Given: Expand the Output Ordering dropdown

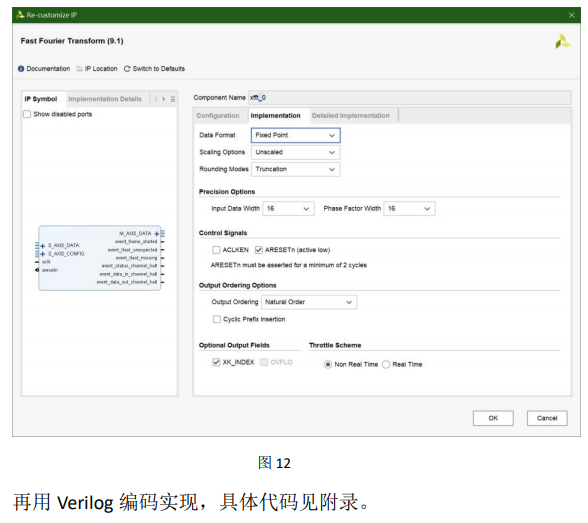Looking at the screenshot, I should click(x=309, y=302).
